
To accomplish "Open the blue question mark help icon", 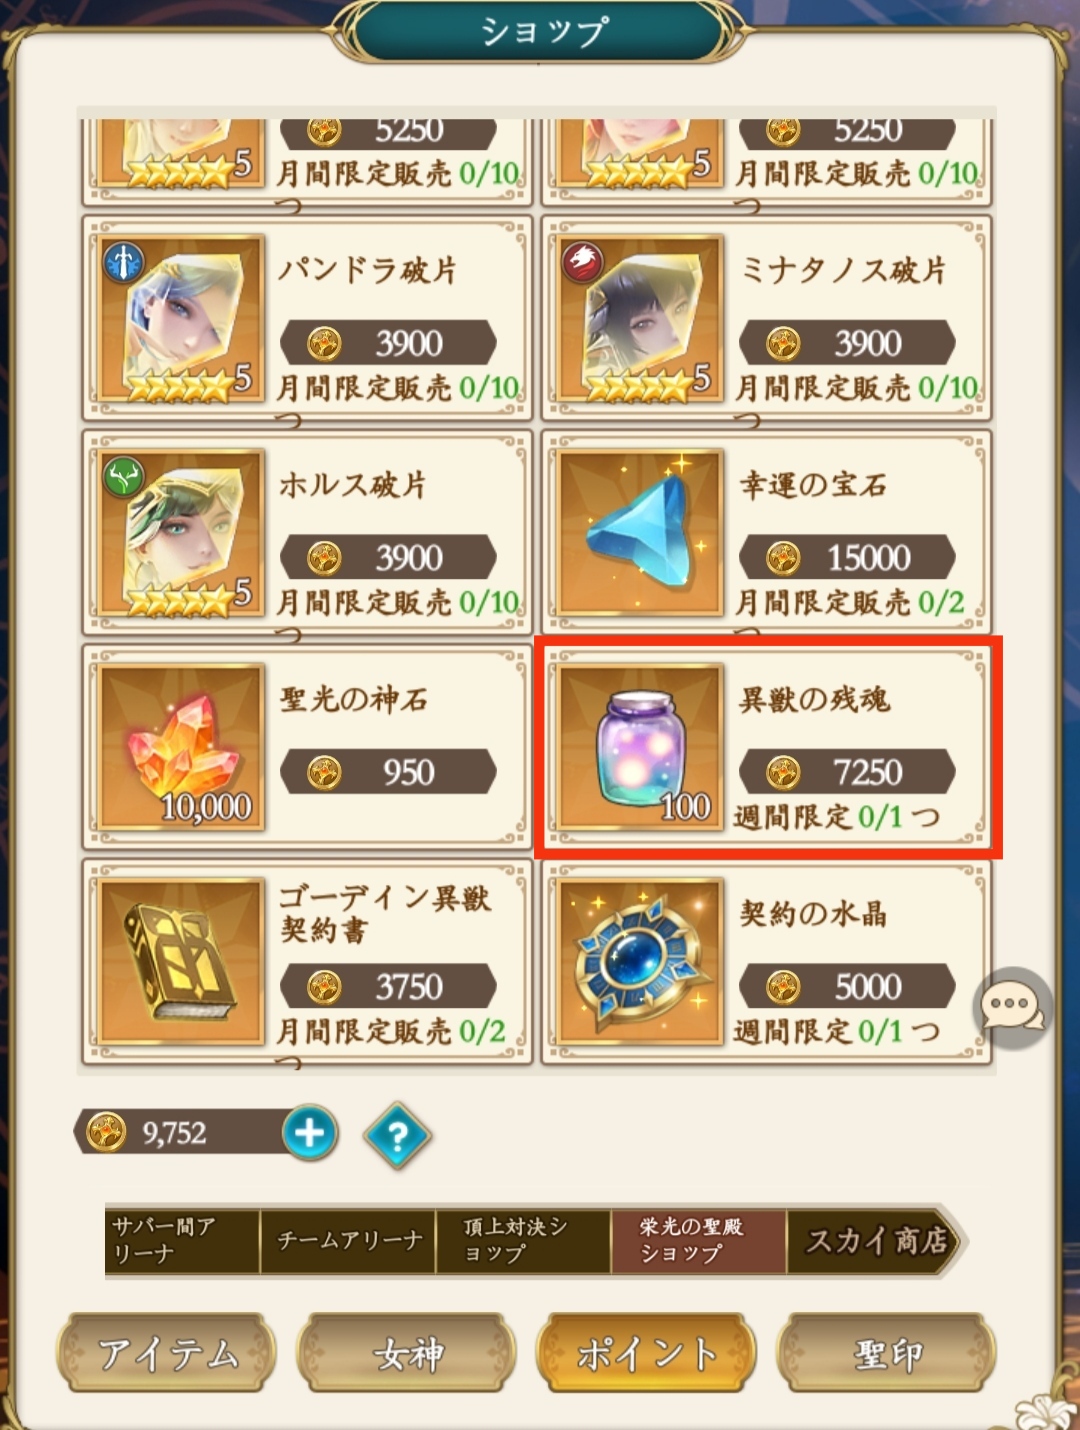I will pyautogui.click(x=397, y=1135).
